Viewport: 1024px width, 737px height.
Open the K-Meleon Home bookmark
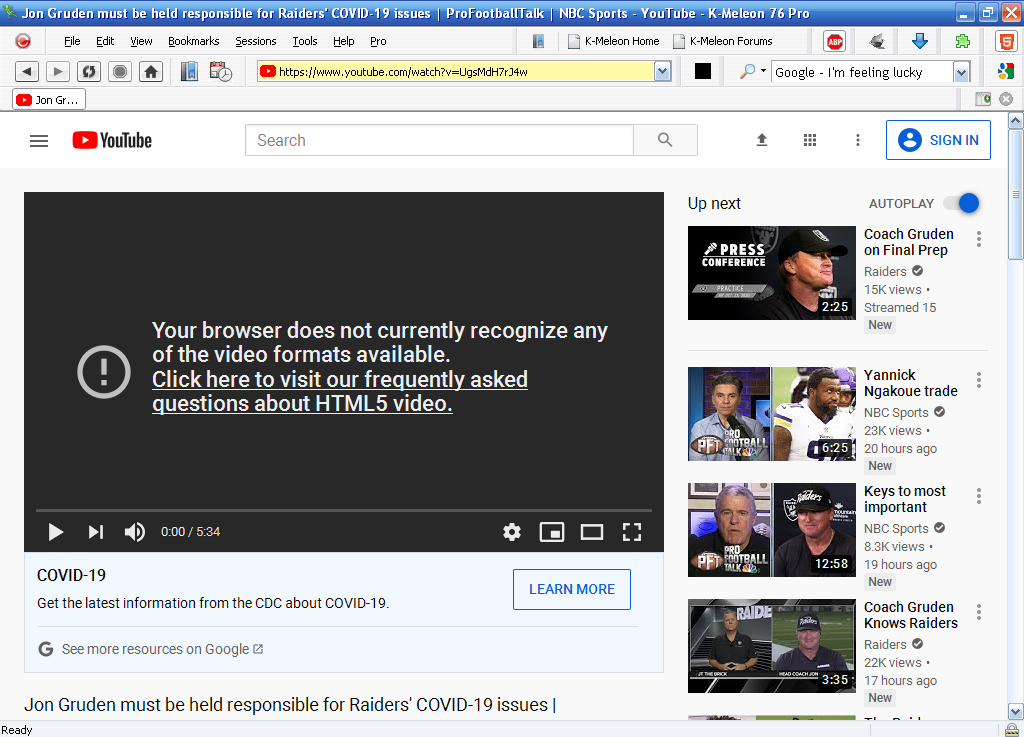coord(614,41)
